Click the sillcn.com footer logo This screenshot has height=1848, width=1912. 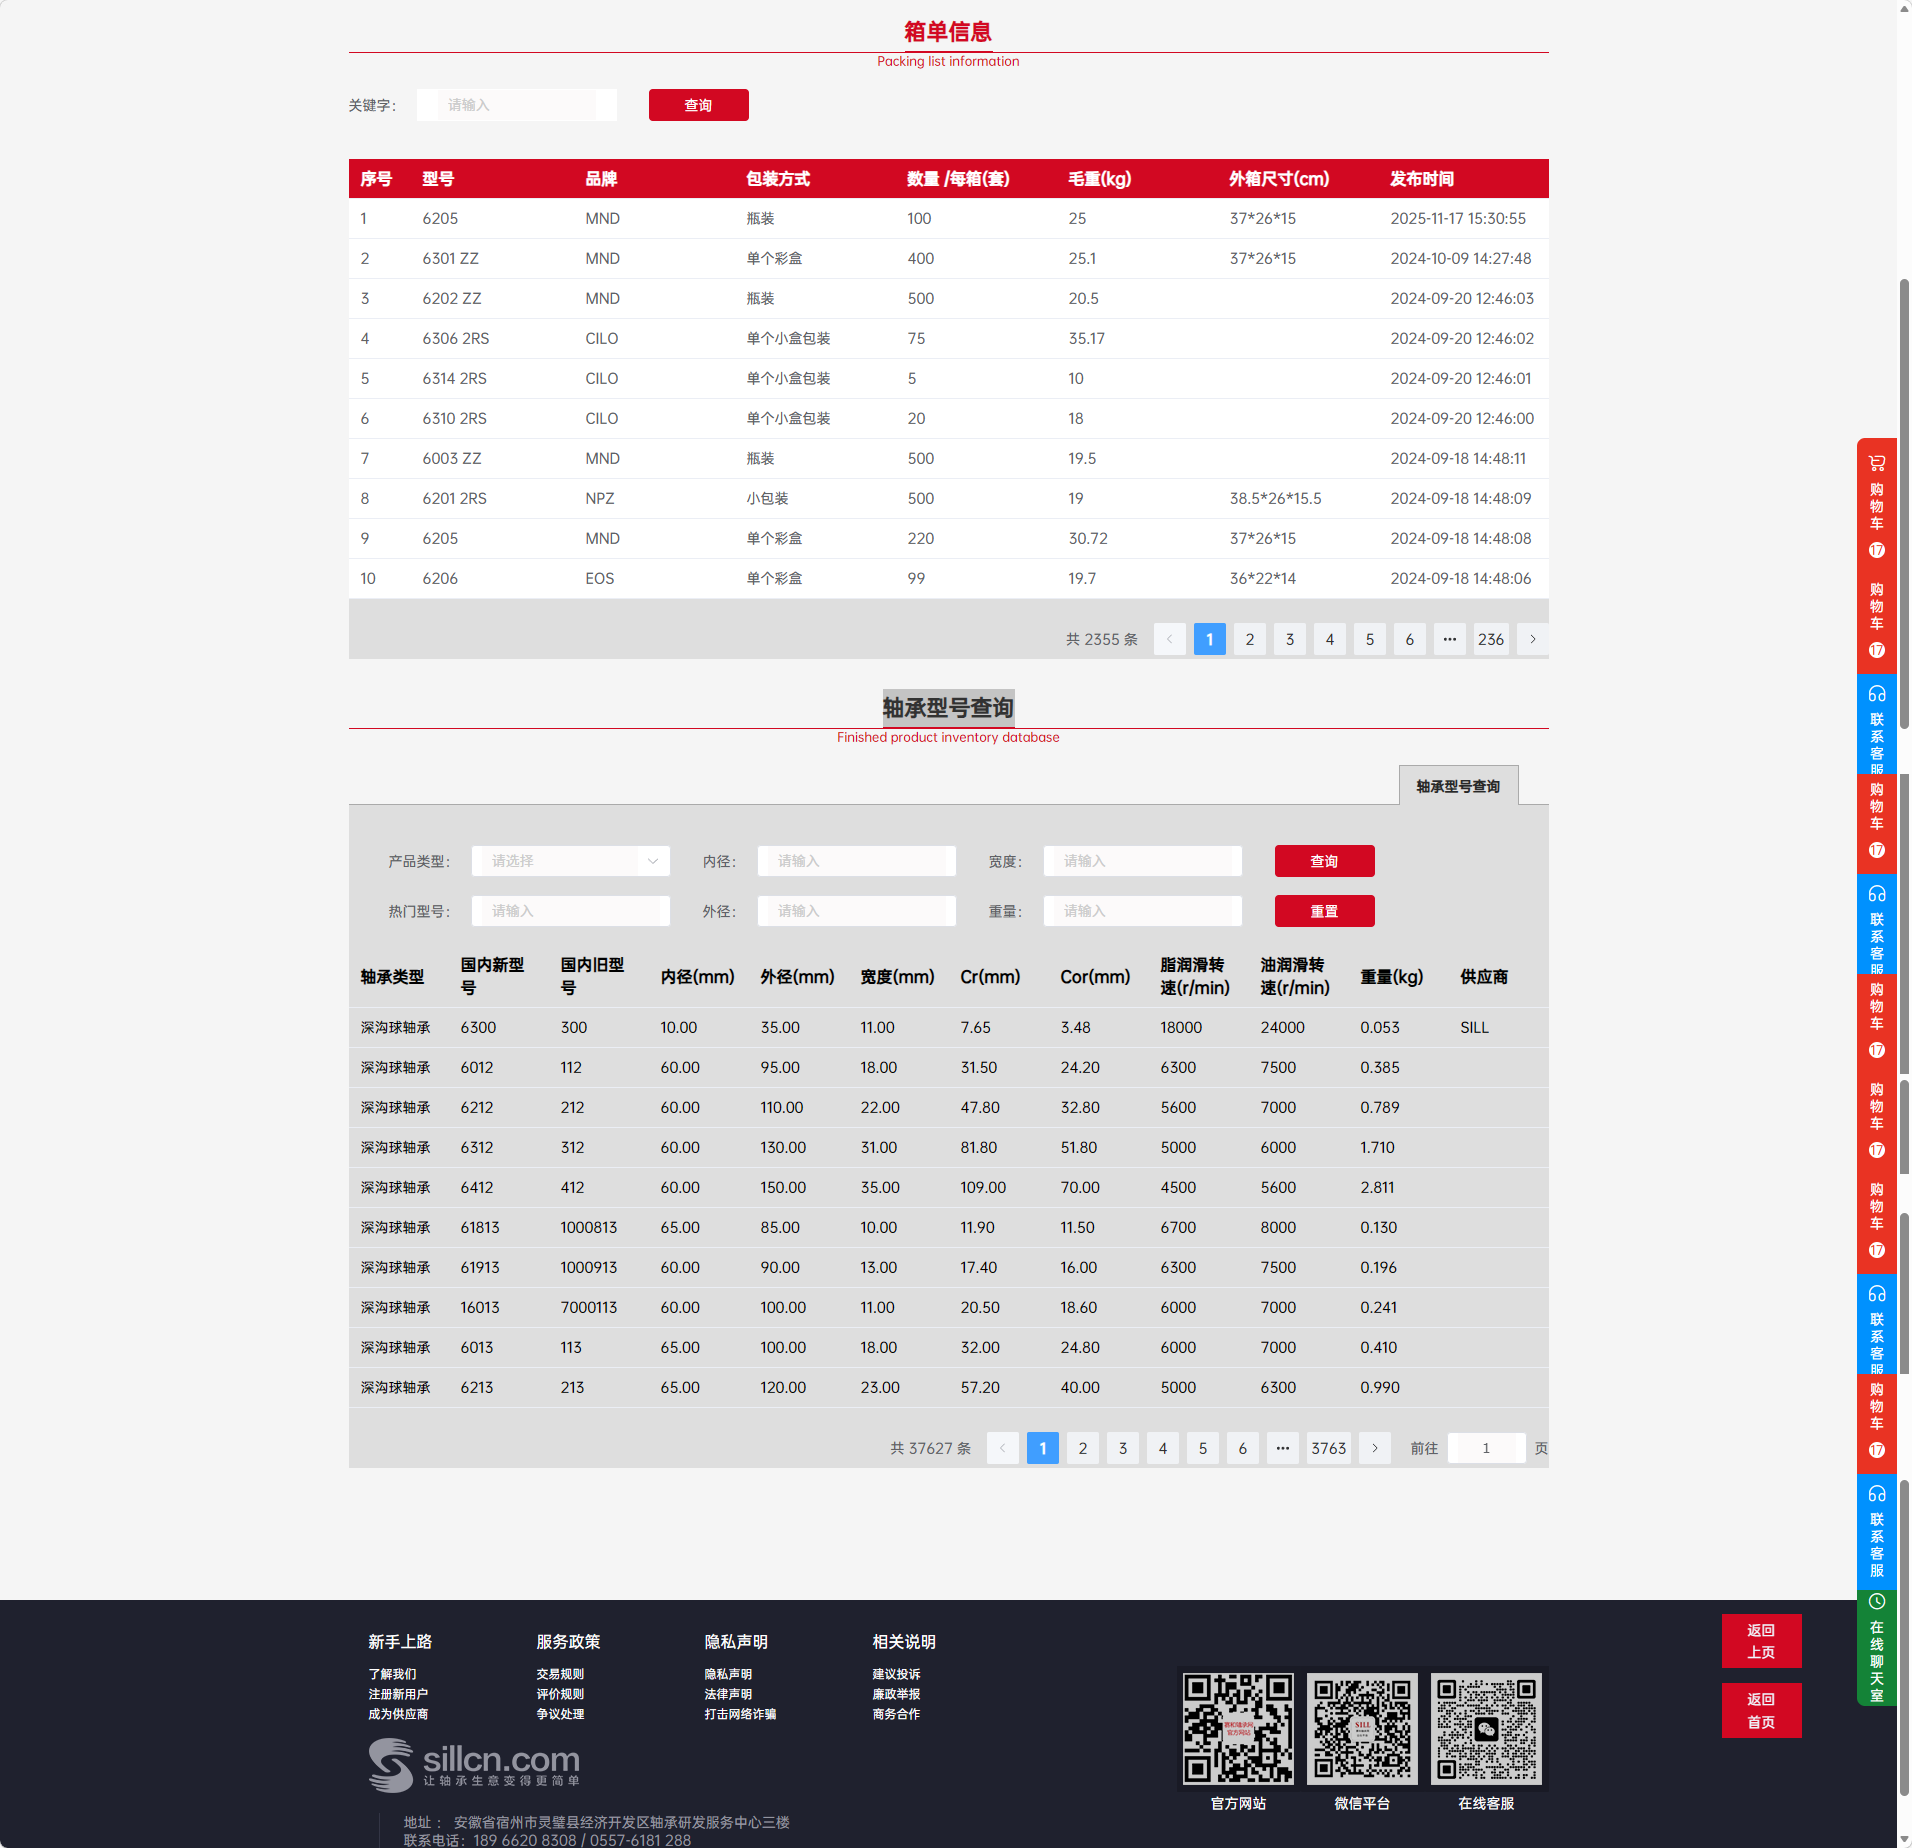(x=474, y=1765)
